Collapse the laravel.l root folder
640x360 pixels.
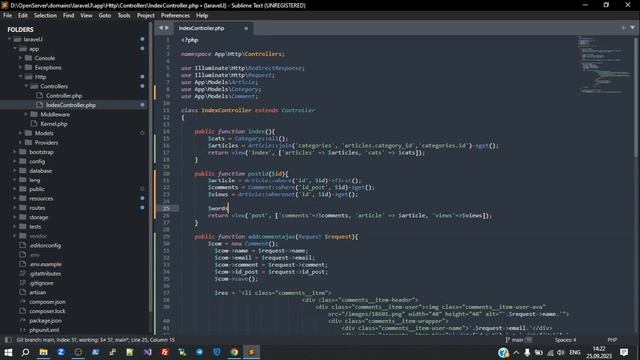[x=9, y=39]
